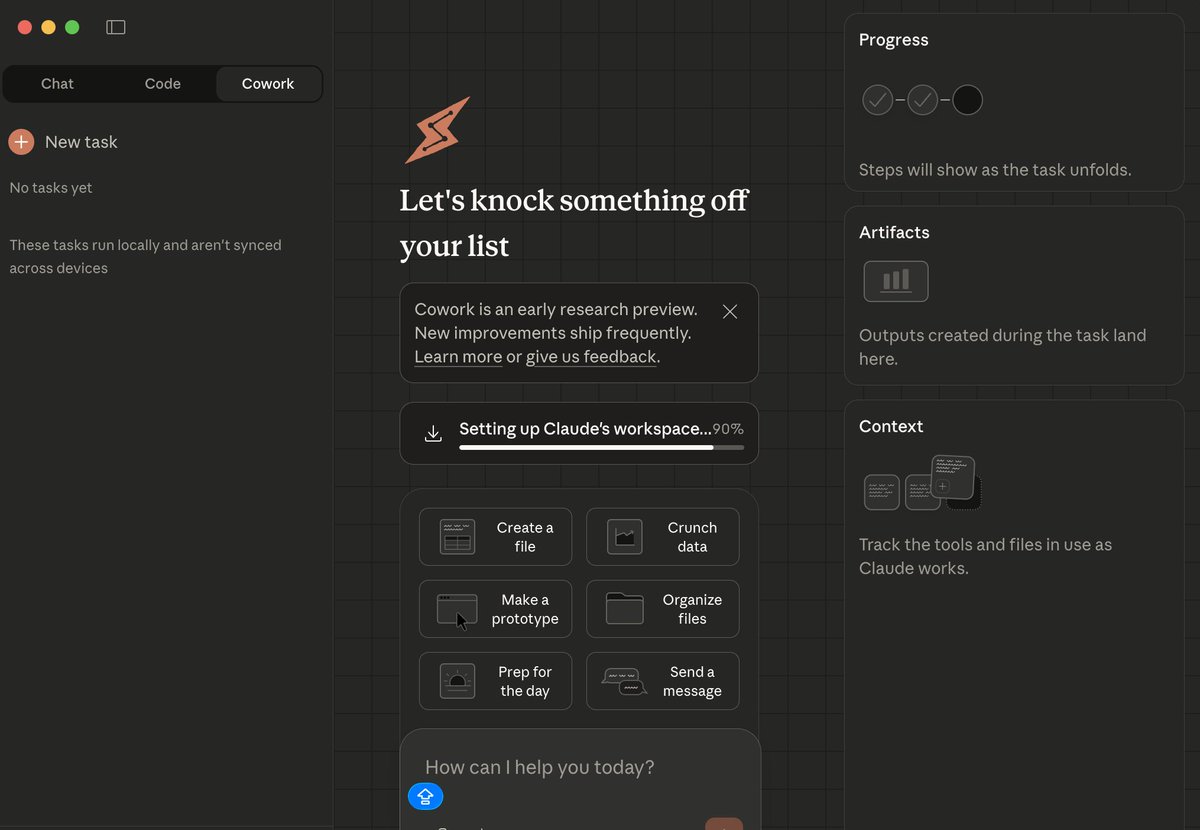Screen dimensions: 1200x830
Task: Click the Cowork lightning bolt logo
Action: point(437,130)
